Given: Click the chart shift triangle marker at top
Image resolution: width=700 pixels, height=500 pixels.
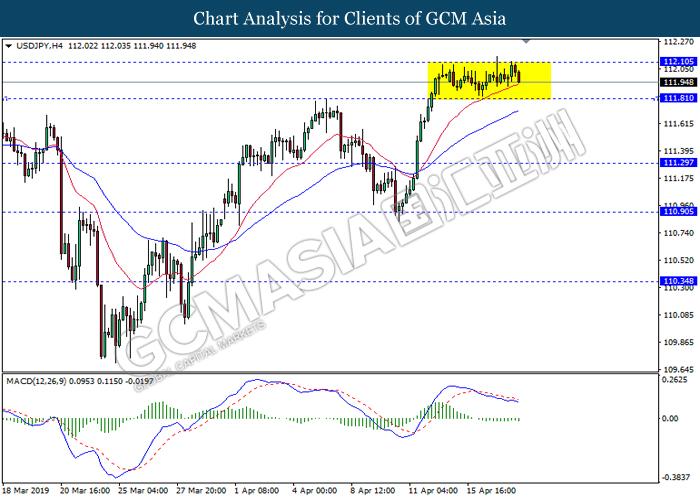Looking at the screenshot, I should [x=526, y=41].
